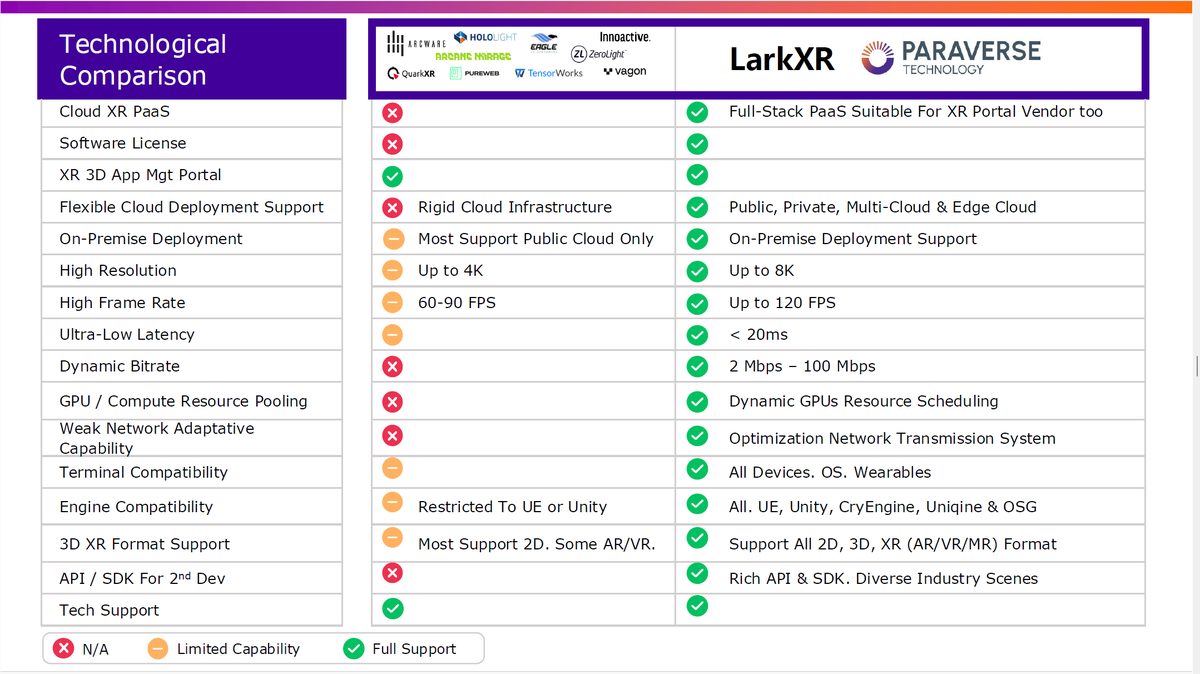Screen dimensions: 1200x674
Task: Click the green check beside "On-Premise Deployment Support"
Action: coord(697,239)
